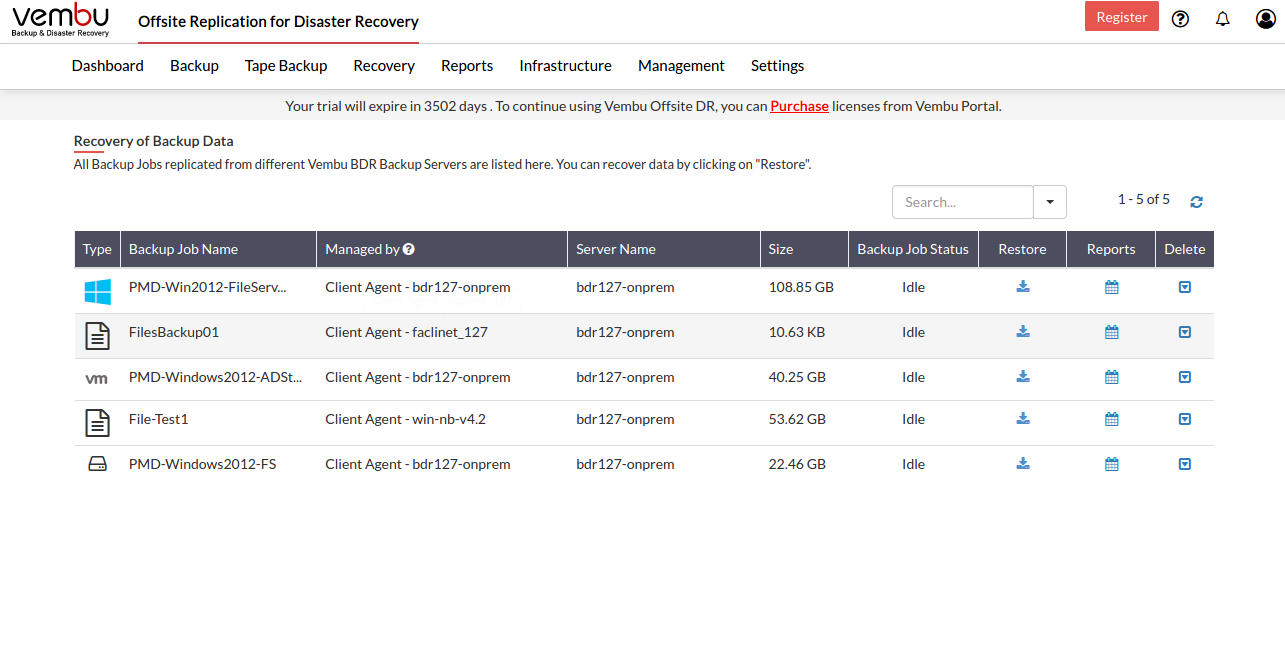Screen dimensions: 1285x662
Task: Follow the Purchase licenses link
Action: pos(799,106)
